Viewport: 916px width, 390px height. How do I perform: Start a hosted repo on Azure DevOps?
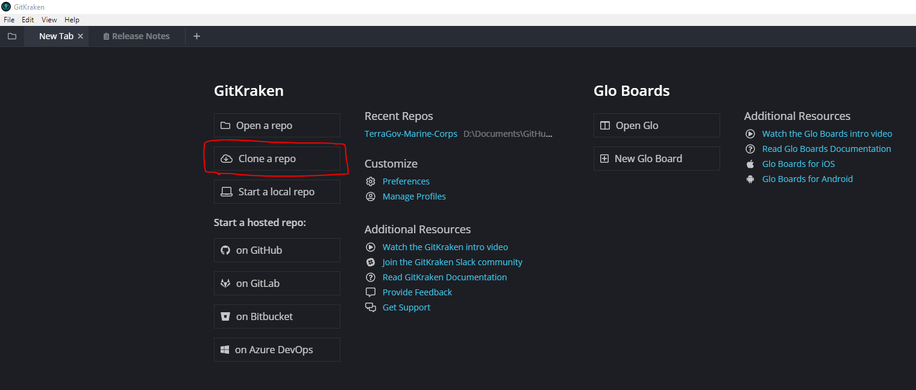click(x=277, y=350)
